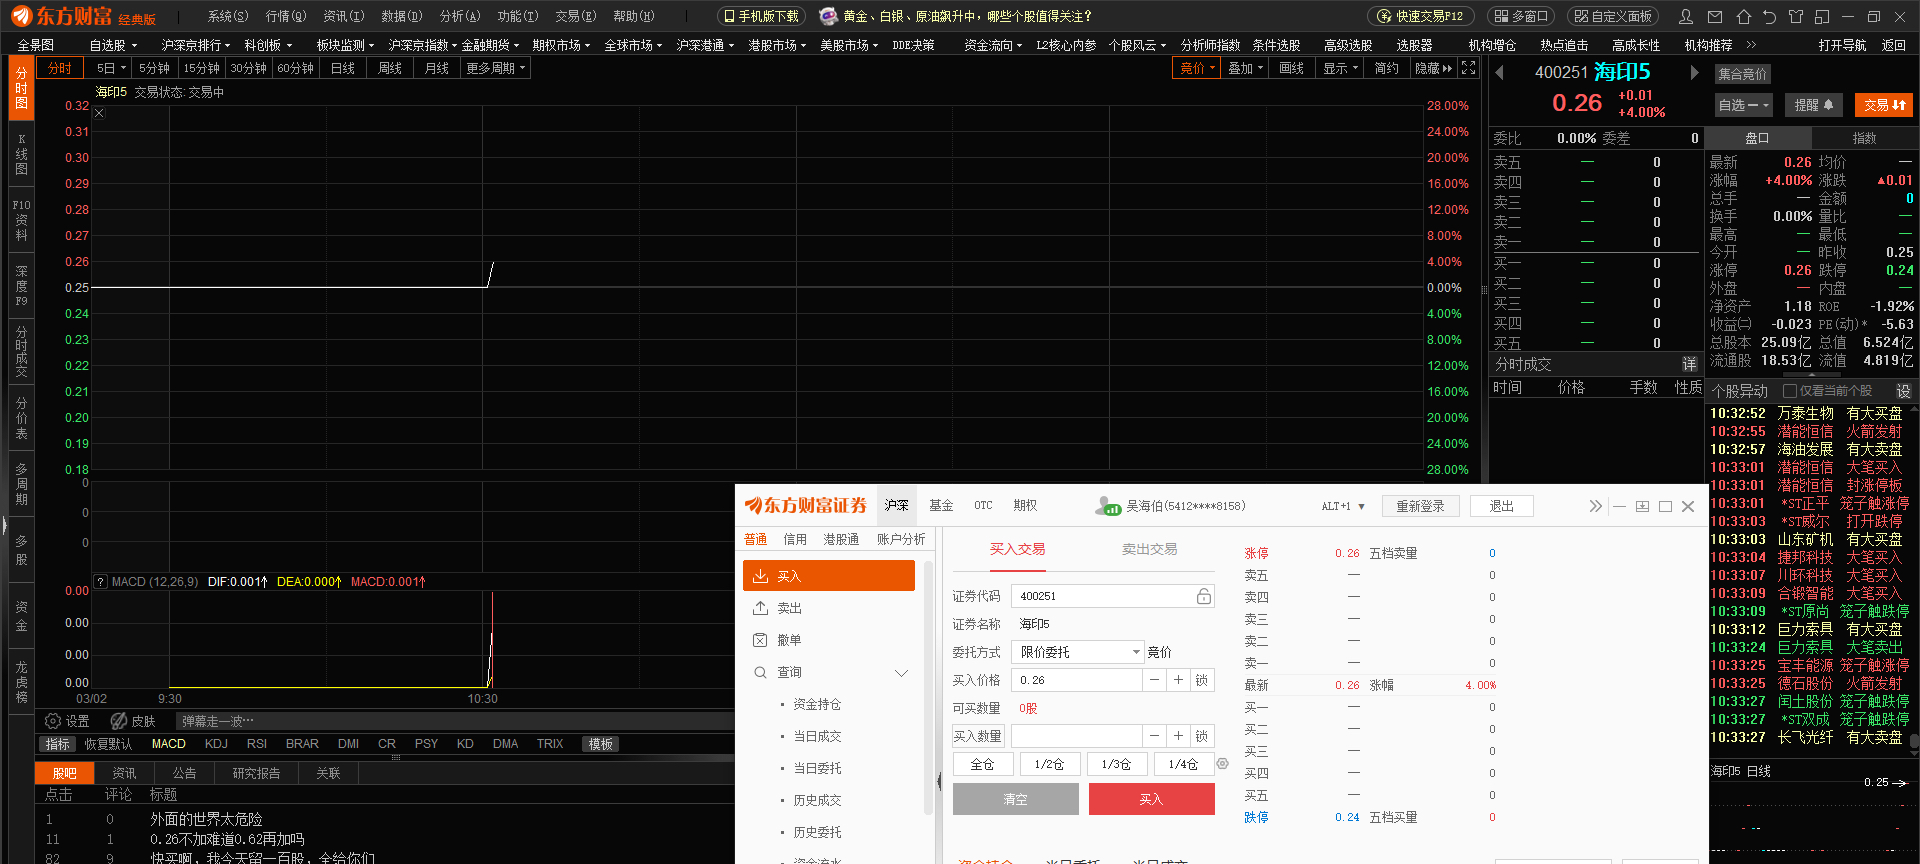
Task: Switch to 基金 tab in trading window
Action: (x=941, y=506)
